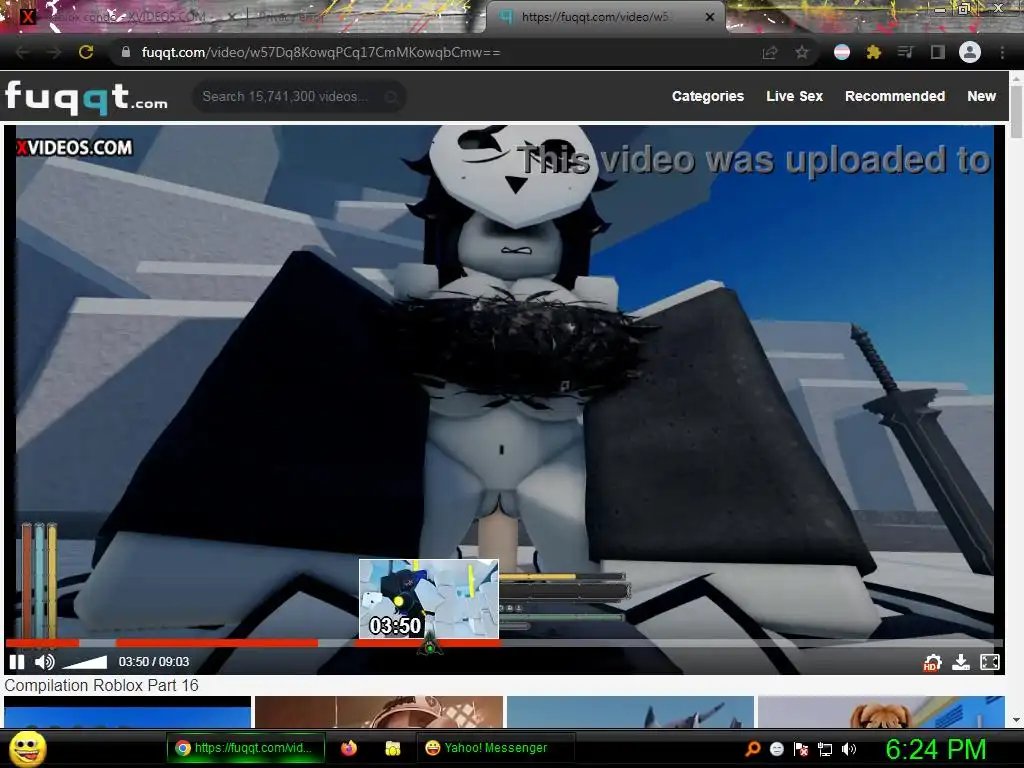Open the flag with red X tray icon
1024x768 pixels.
pyautogui.click(x=801, y=749)
